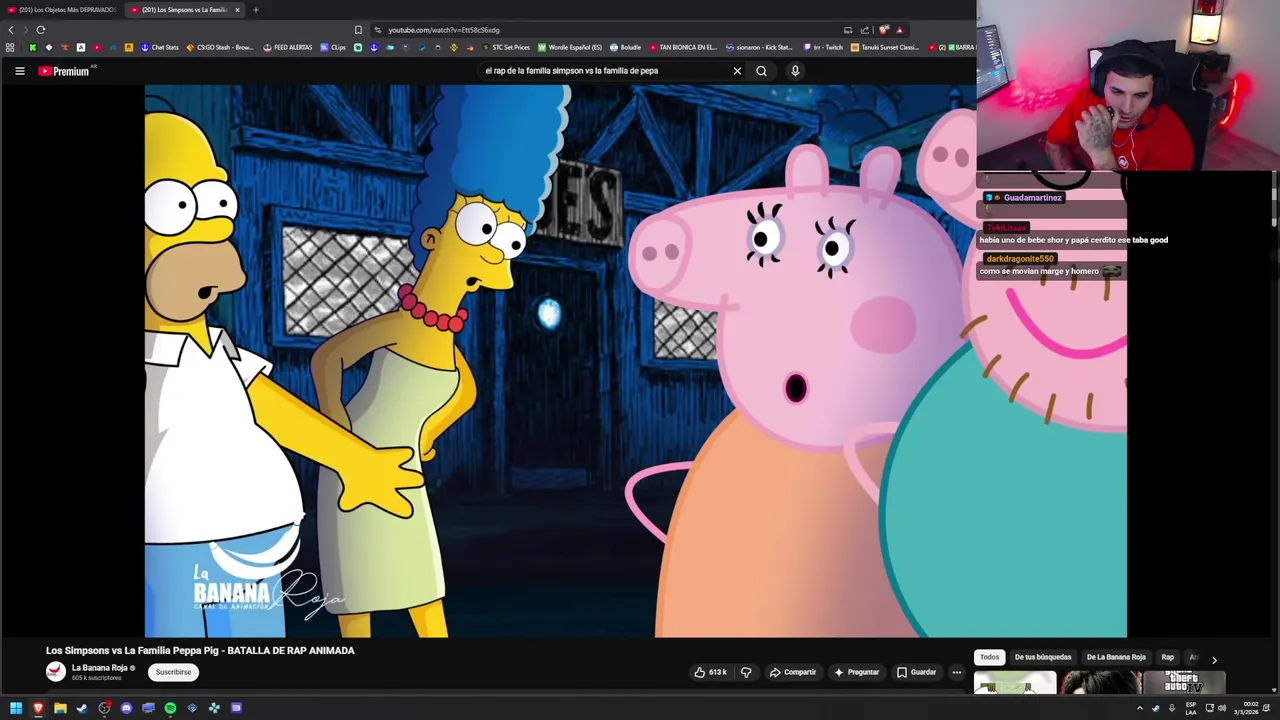Play the Grand Theft Auto IV recommended thumbnail
This screenshot has width=1280, height=720.
(1184, 683)
